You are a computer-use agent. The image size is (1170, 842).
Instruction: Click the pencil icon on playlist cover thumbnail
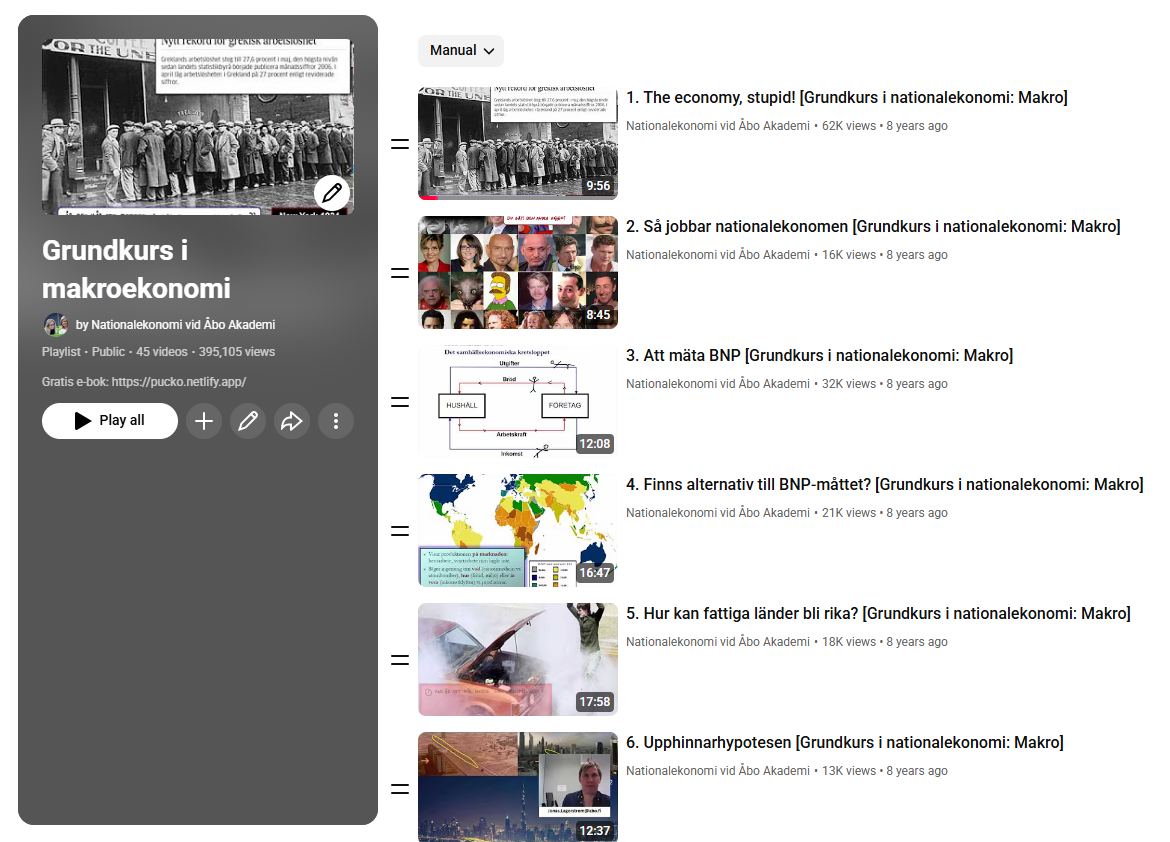332,192
